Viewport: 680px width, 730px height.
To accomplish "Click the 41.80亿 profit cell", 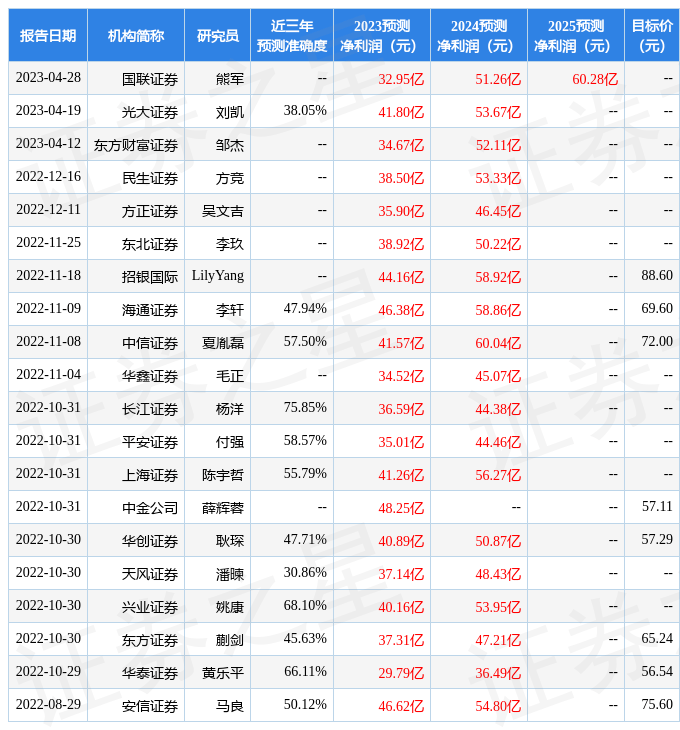I will 401,112.
